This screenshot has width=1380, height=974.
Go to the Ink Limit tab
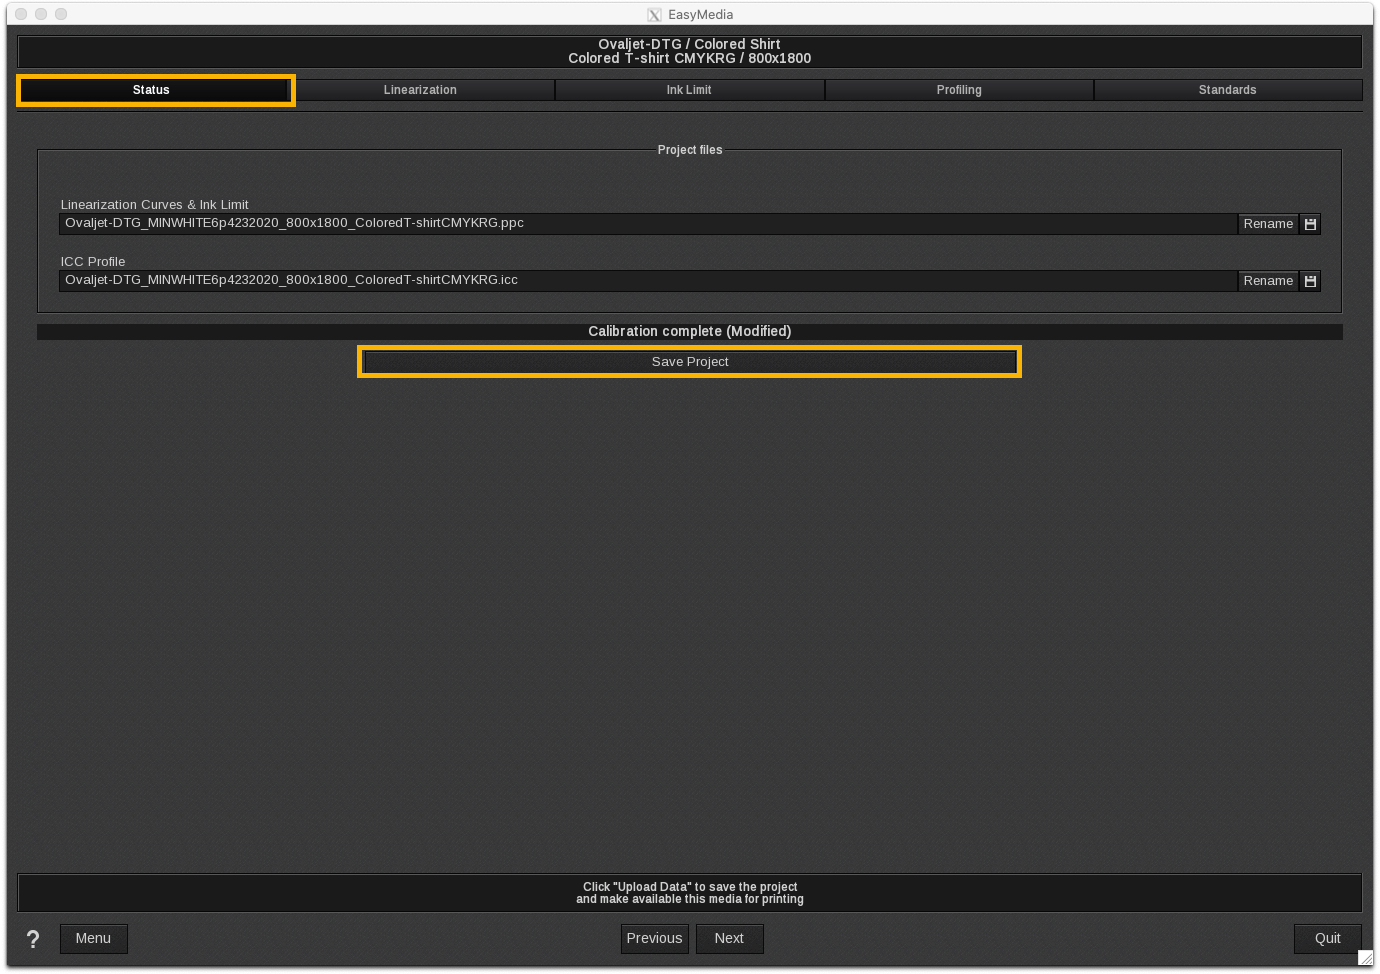689,90
